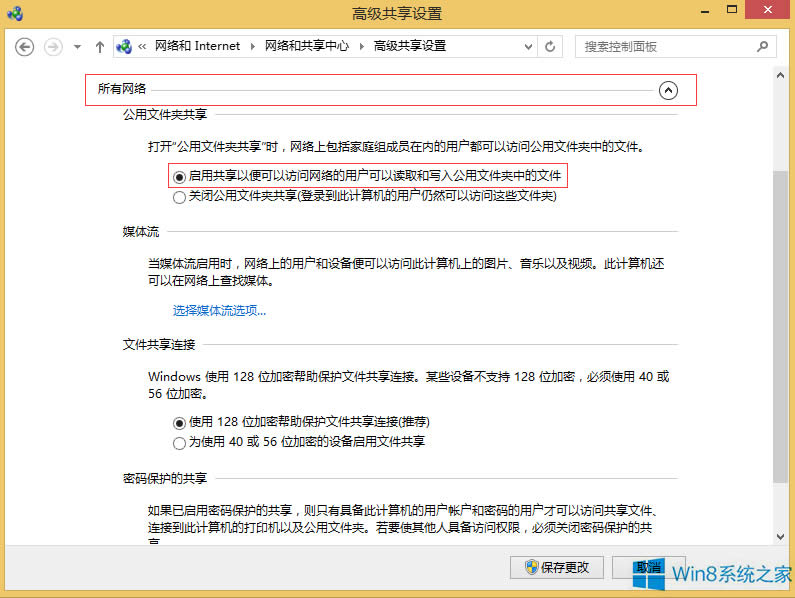Open 选择媒体流选项 link
Screen dimensions: 795x598
coord(219,311)
